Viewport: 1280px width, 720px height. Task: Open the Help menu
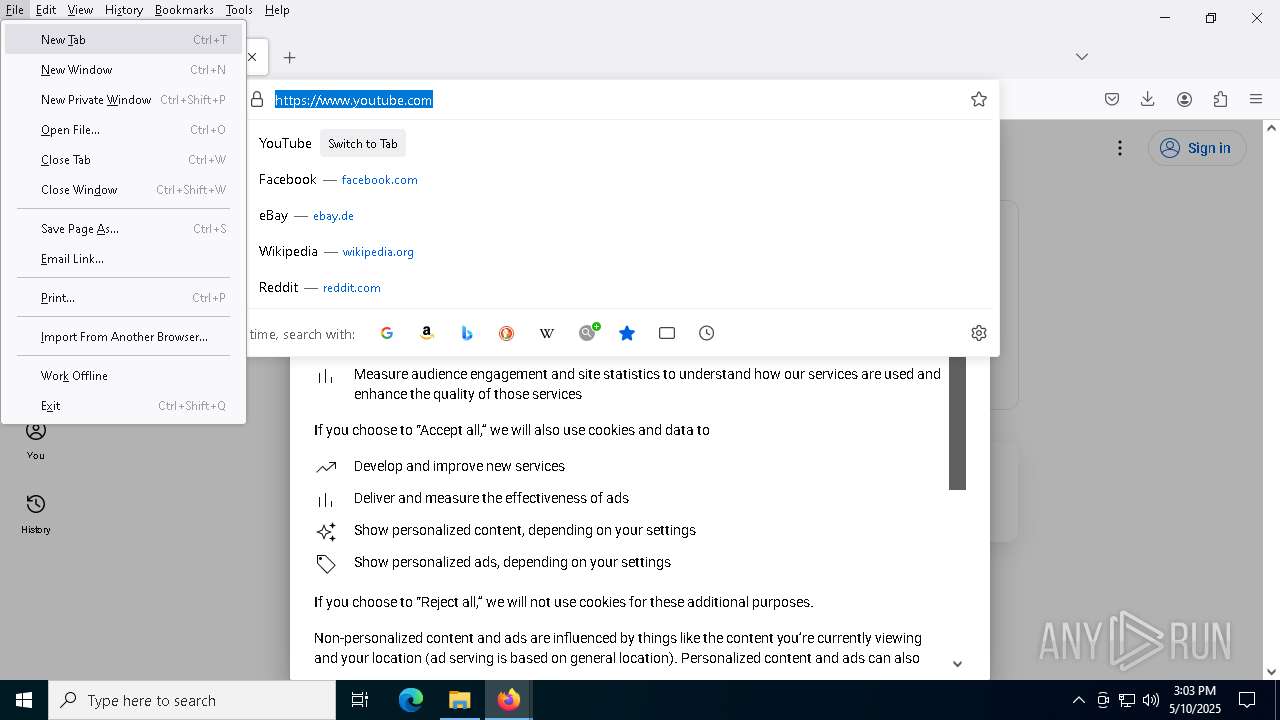tap(277, 10)
